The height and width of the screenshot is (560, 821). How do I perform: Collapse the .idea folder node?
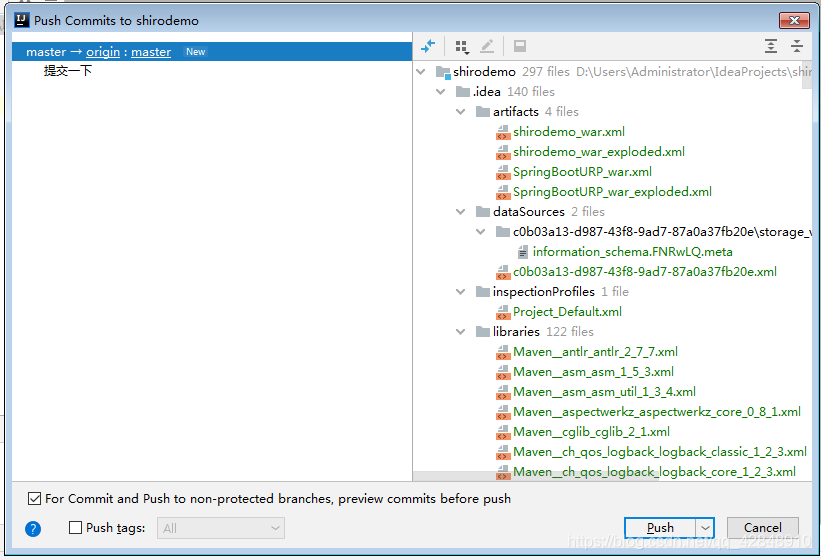[441, 92]
